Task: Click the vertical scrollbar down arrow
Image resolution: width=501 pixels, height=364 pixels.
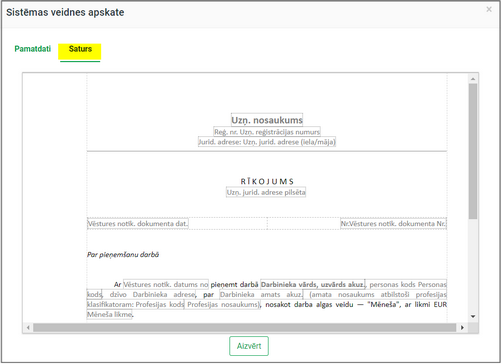Action: tap(473, 316)
